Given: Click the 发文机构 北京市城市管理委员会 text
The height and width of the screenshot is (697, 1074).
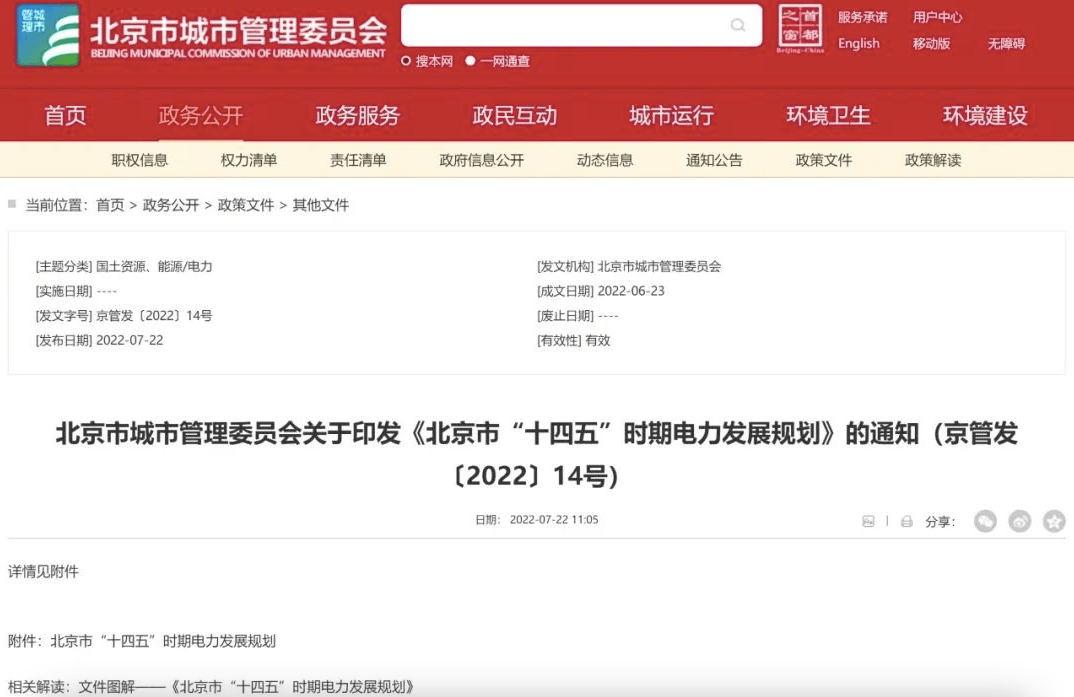Looking at the screenshot, I should [x=629, y=266].
